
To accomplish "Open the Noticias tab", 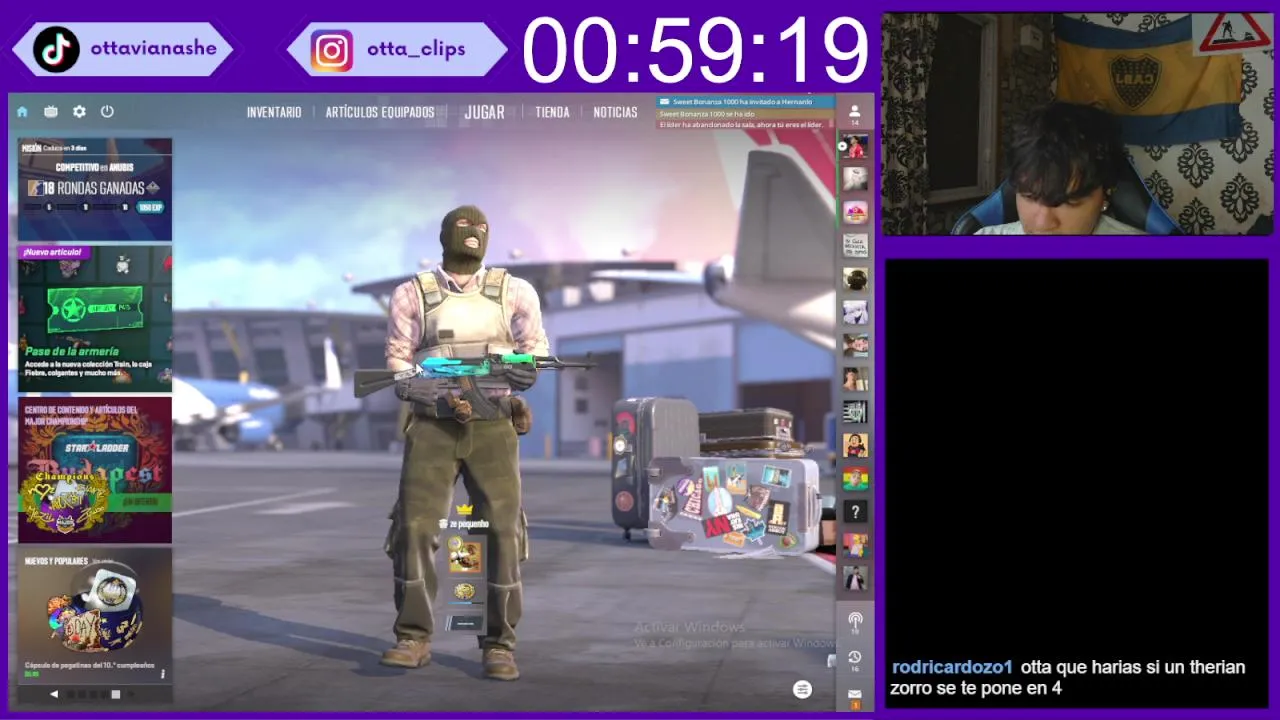I will tap(615, 112).
